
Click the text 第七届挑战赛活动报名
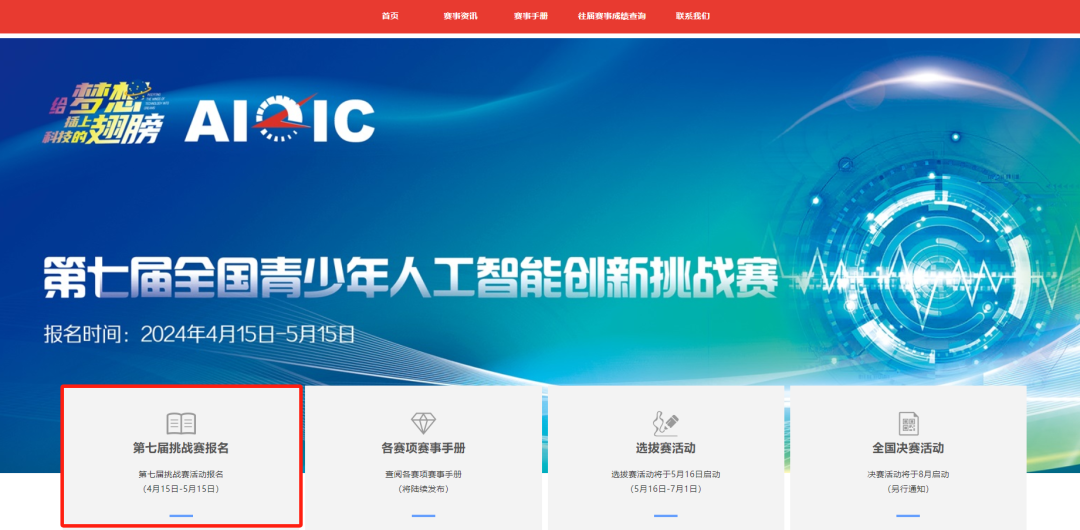(x=181, y=474)
